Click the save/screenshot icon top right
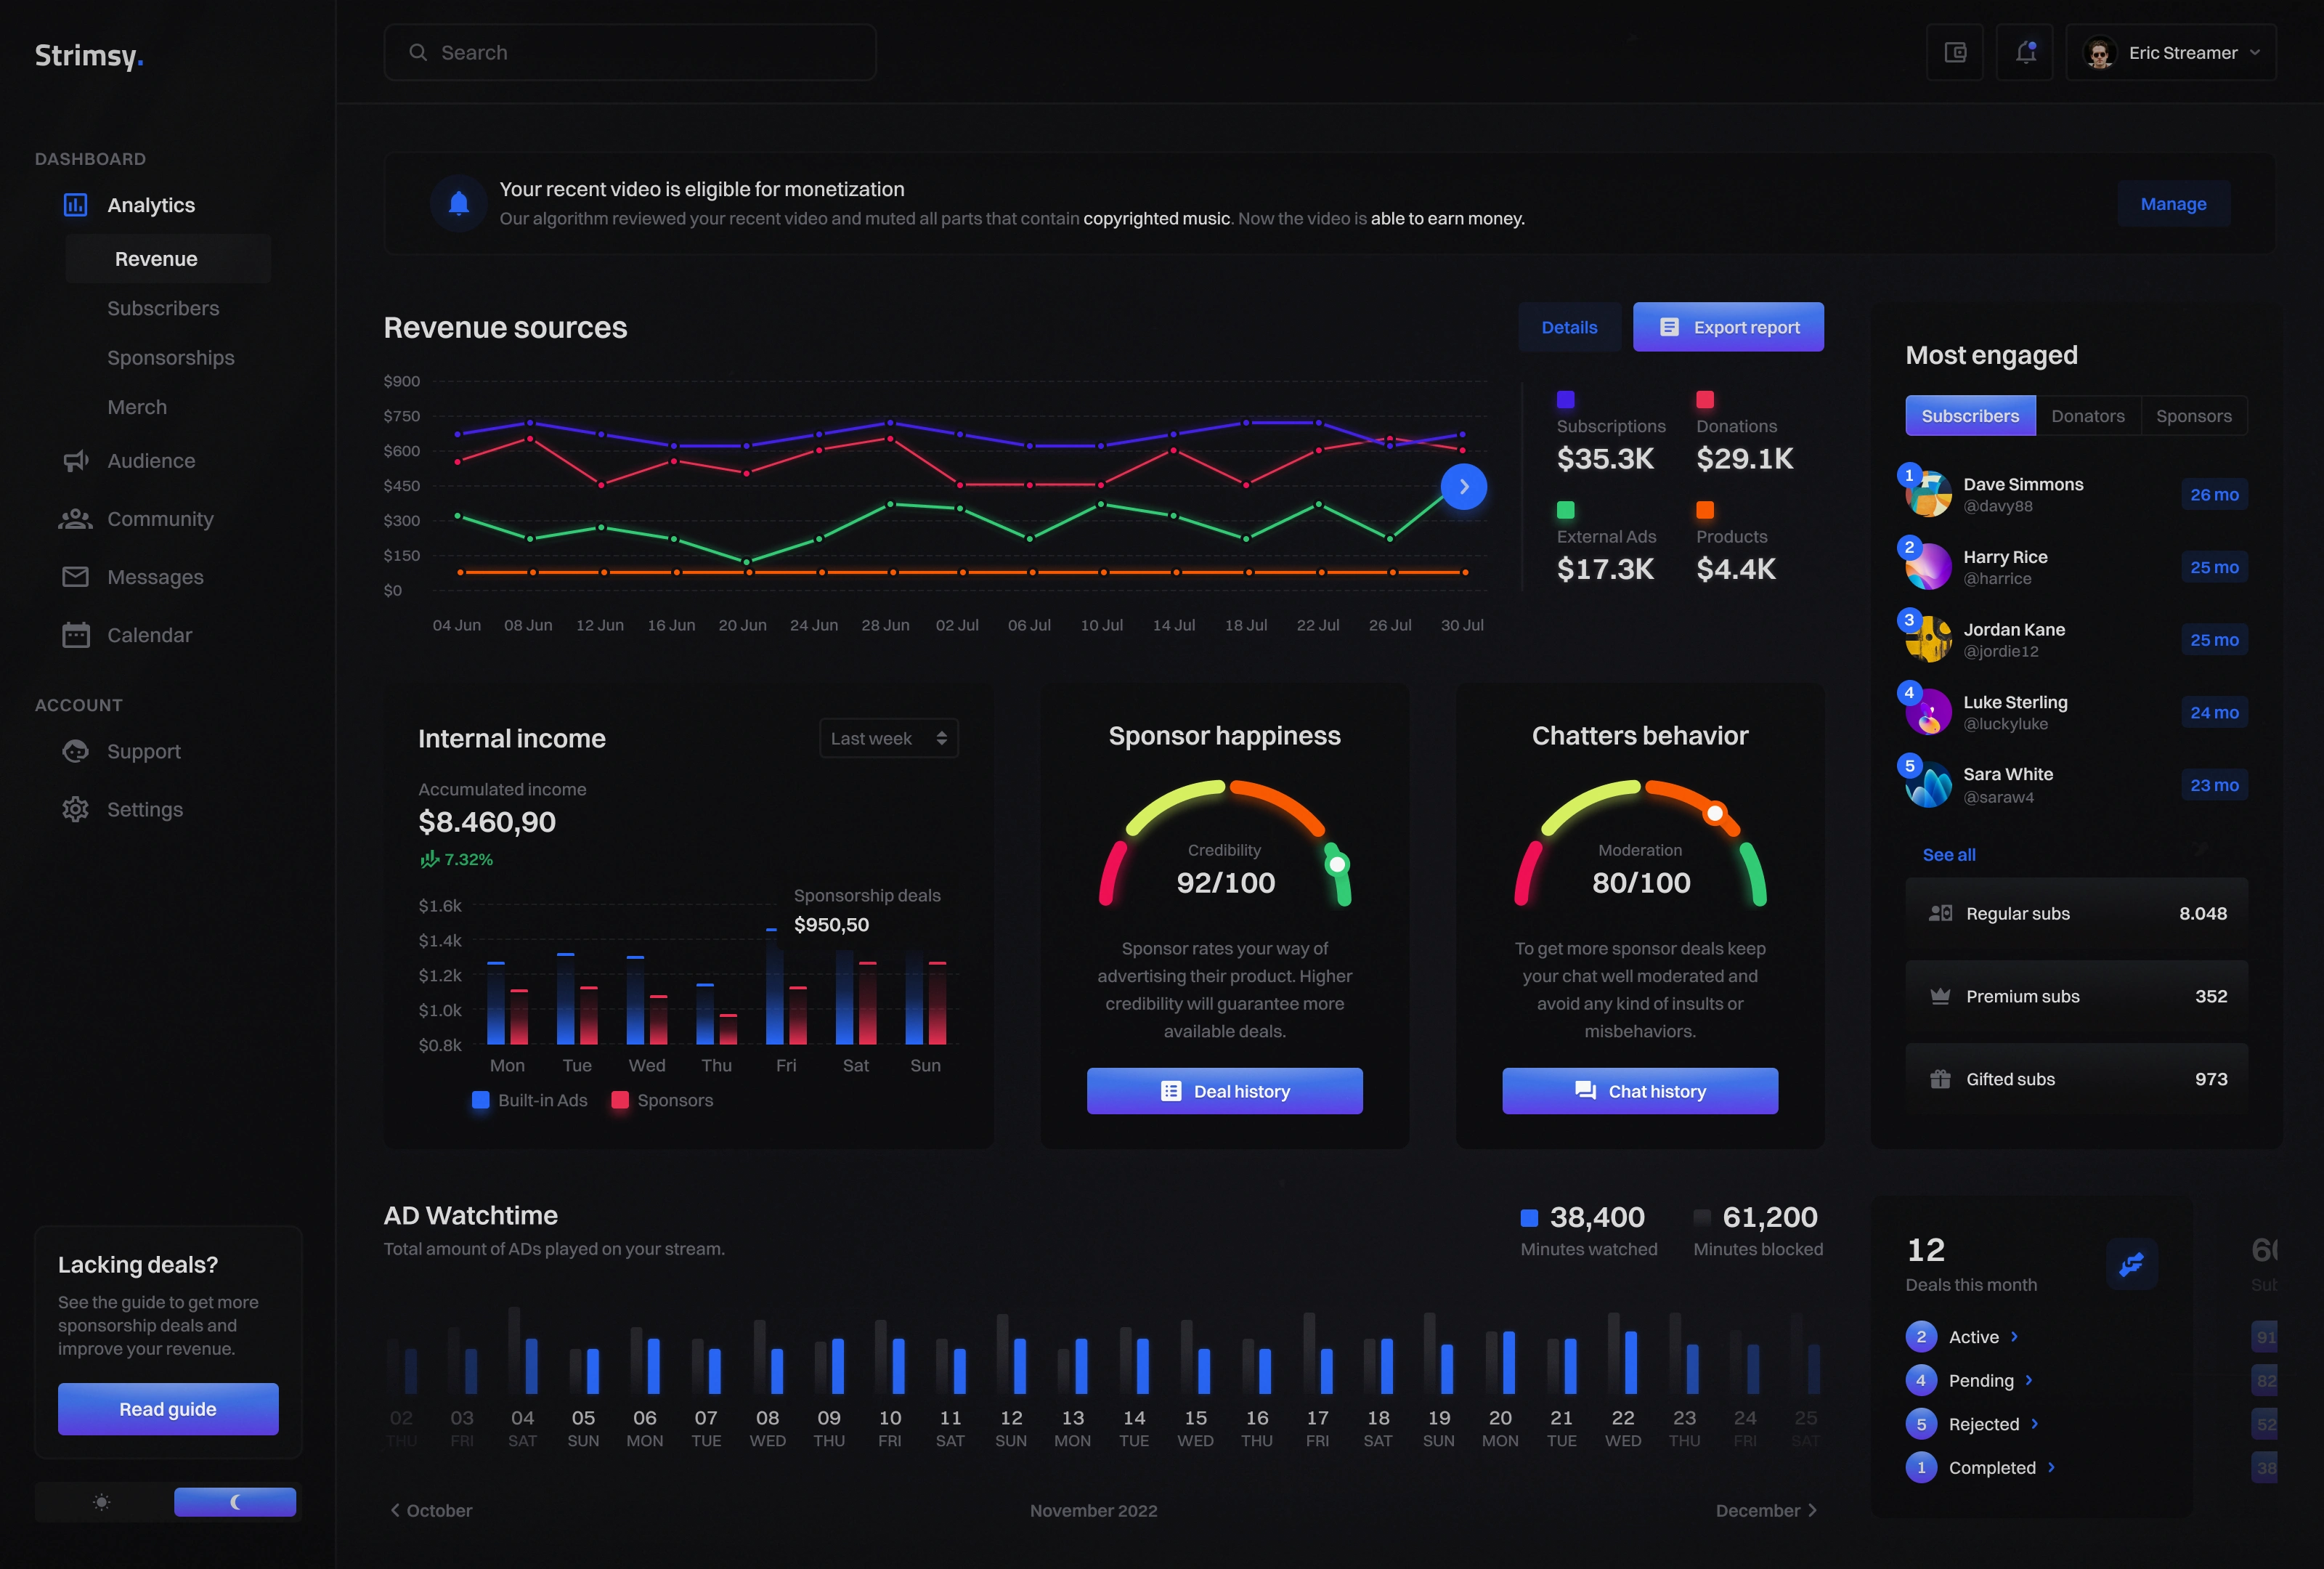2324x1569 pixels. pyautogui.click(x=1955, y=52)
